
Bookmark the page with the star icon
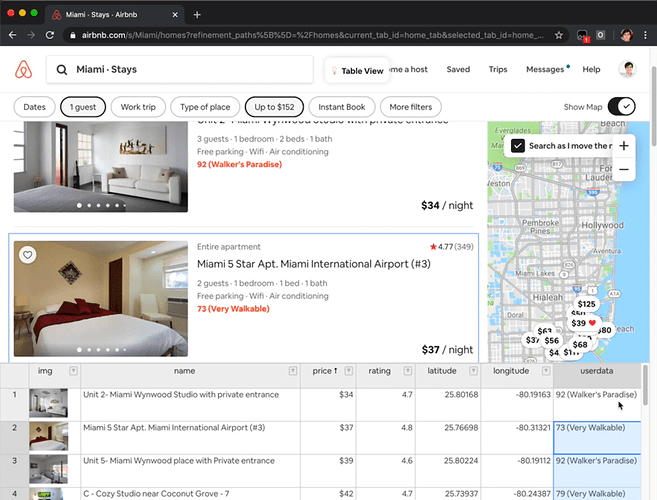click(x=559, y=35)
